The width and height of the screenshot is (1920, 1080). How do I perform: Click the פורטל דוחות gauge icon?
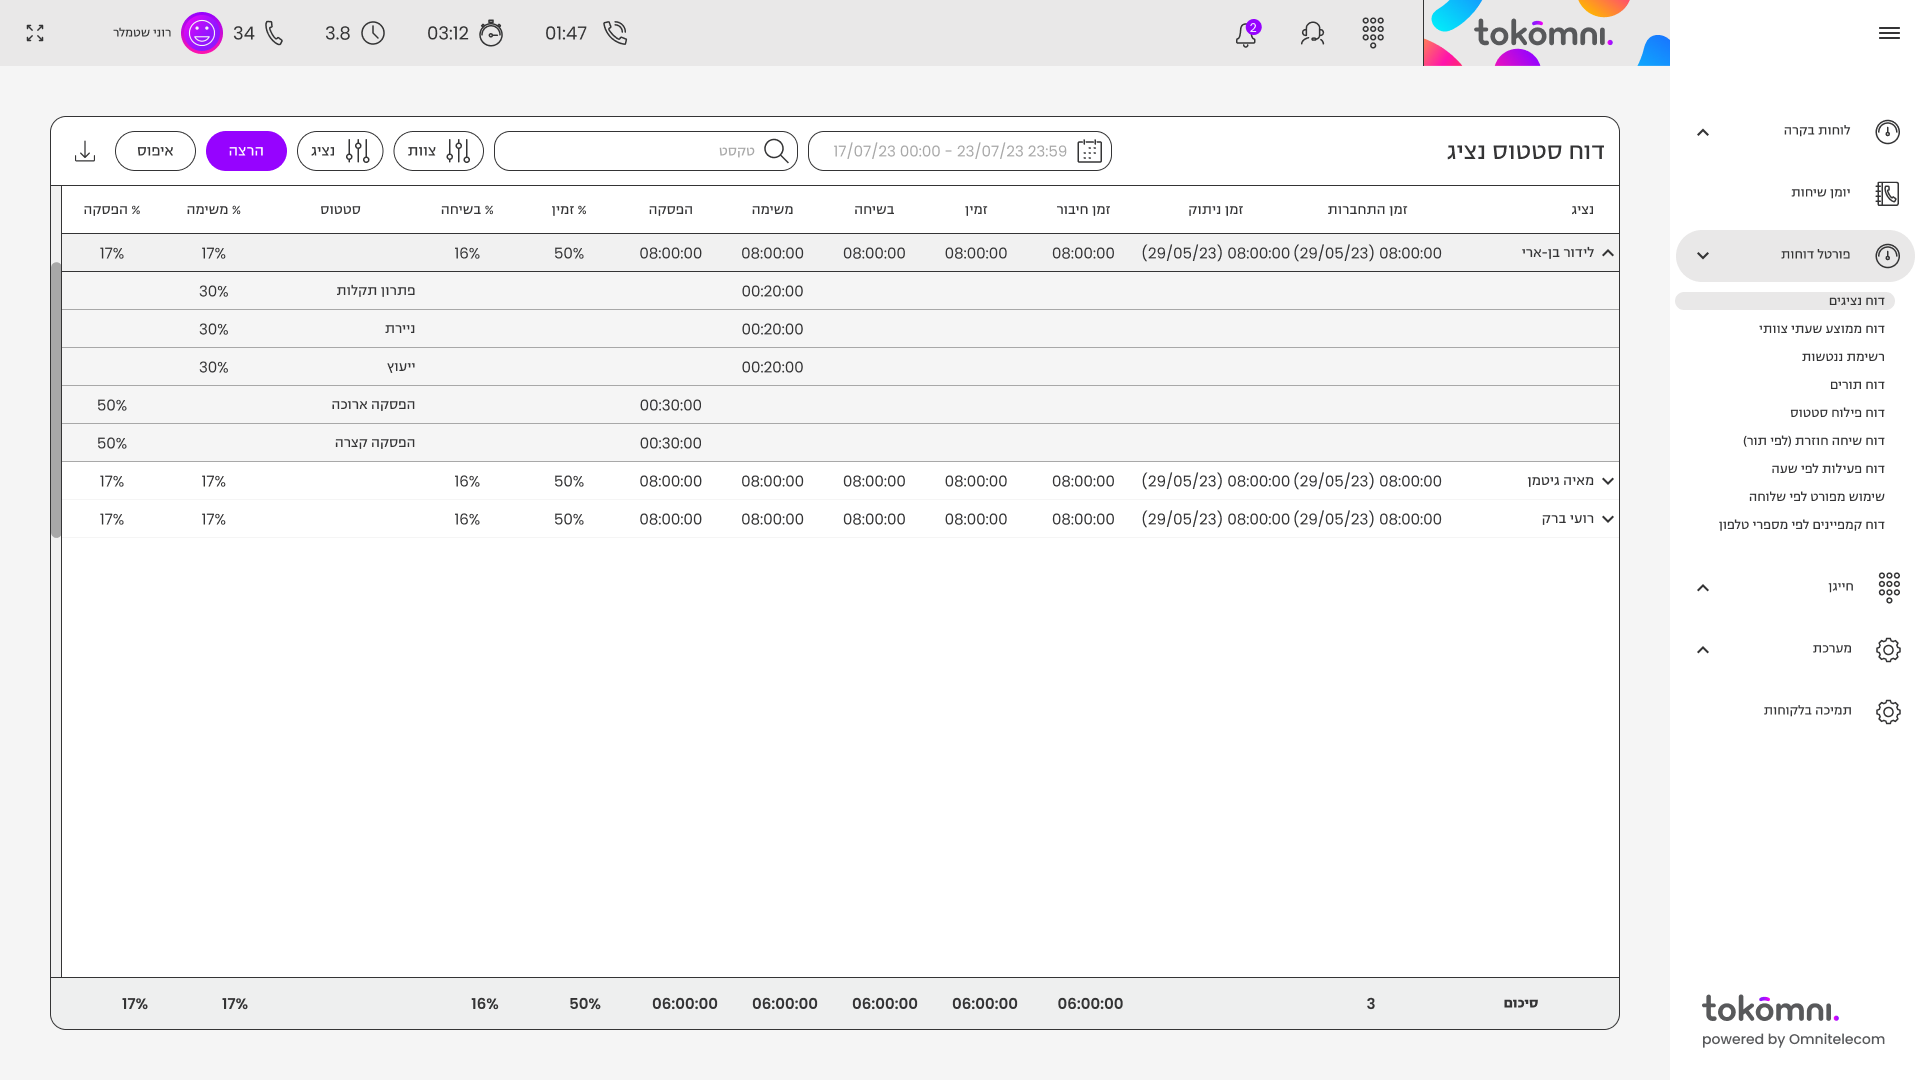click(1888, 255)
